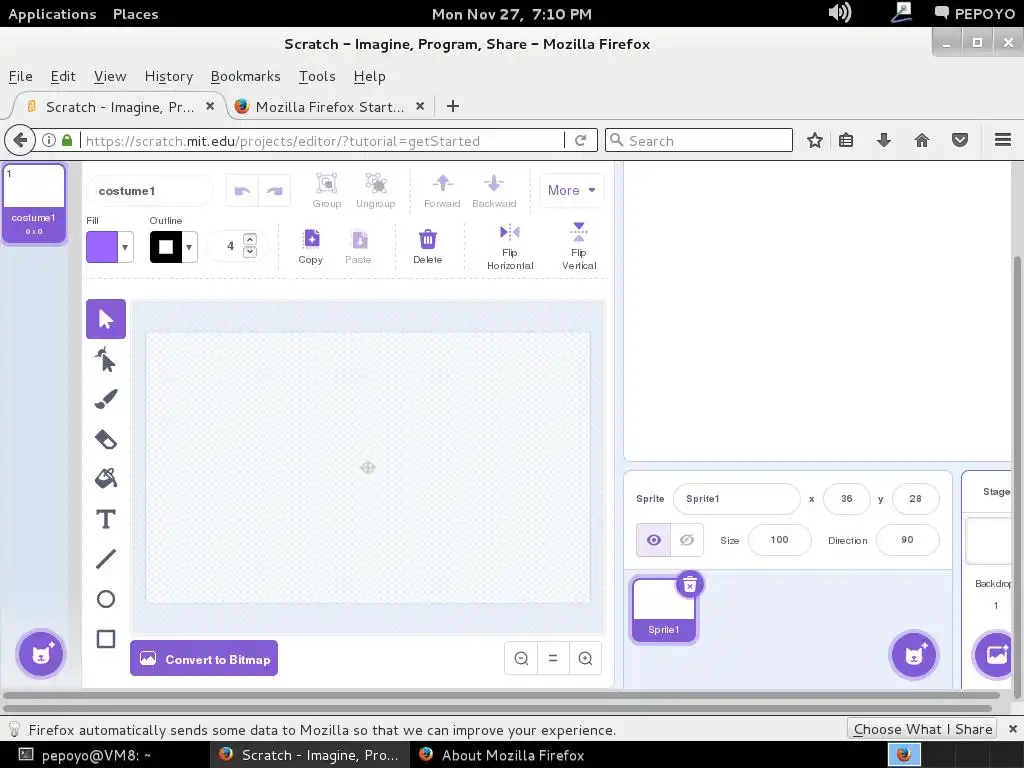Image resolution: width=1024 pixels, height=768 pixels.
Task: Open the Bookmarks menu
Action: (246, 76)
